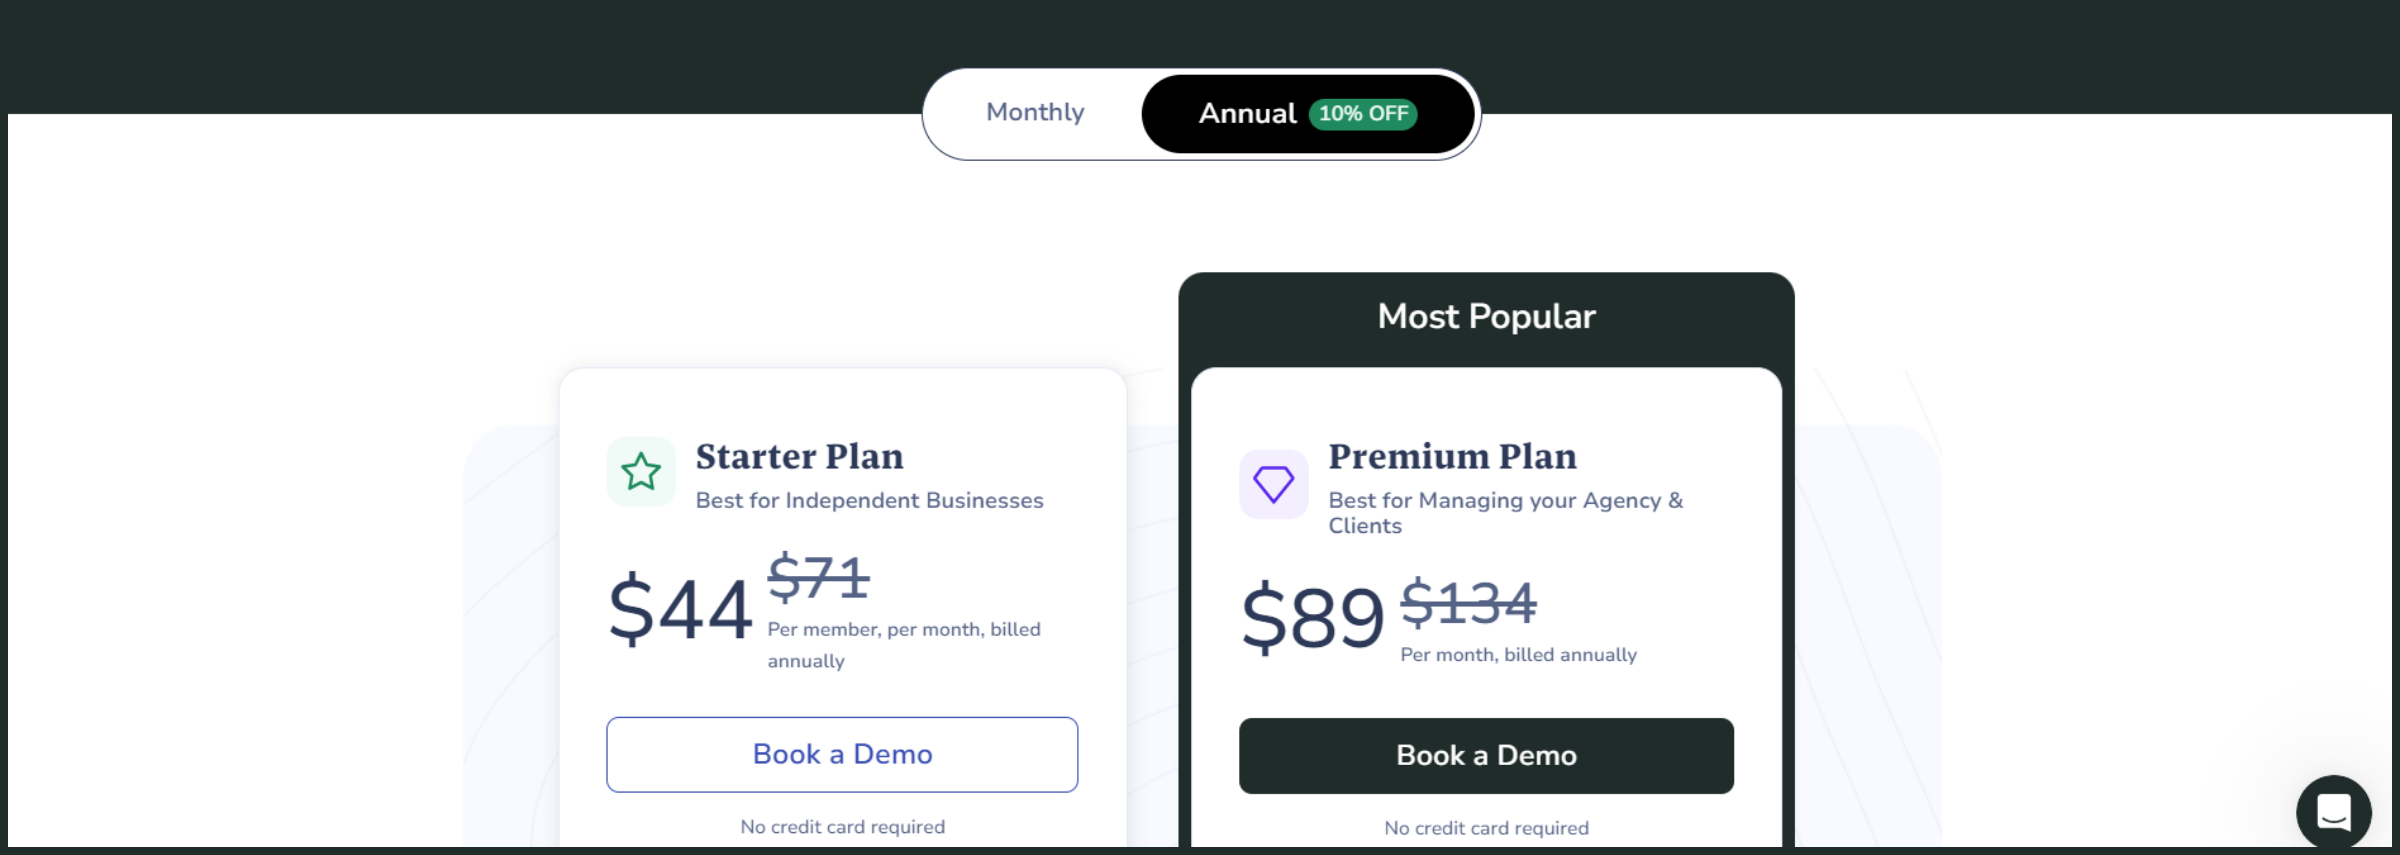Book a Demo for the Premium Plan
This screenshot has width=2400, height=855.
1486,756
